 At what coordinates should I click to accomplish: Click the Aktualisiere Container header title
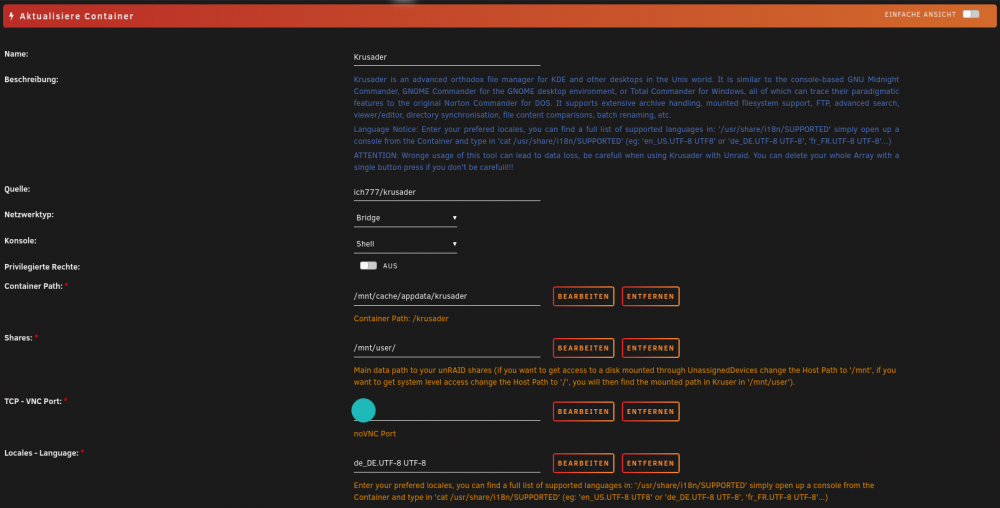77,16
